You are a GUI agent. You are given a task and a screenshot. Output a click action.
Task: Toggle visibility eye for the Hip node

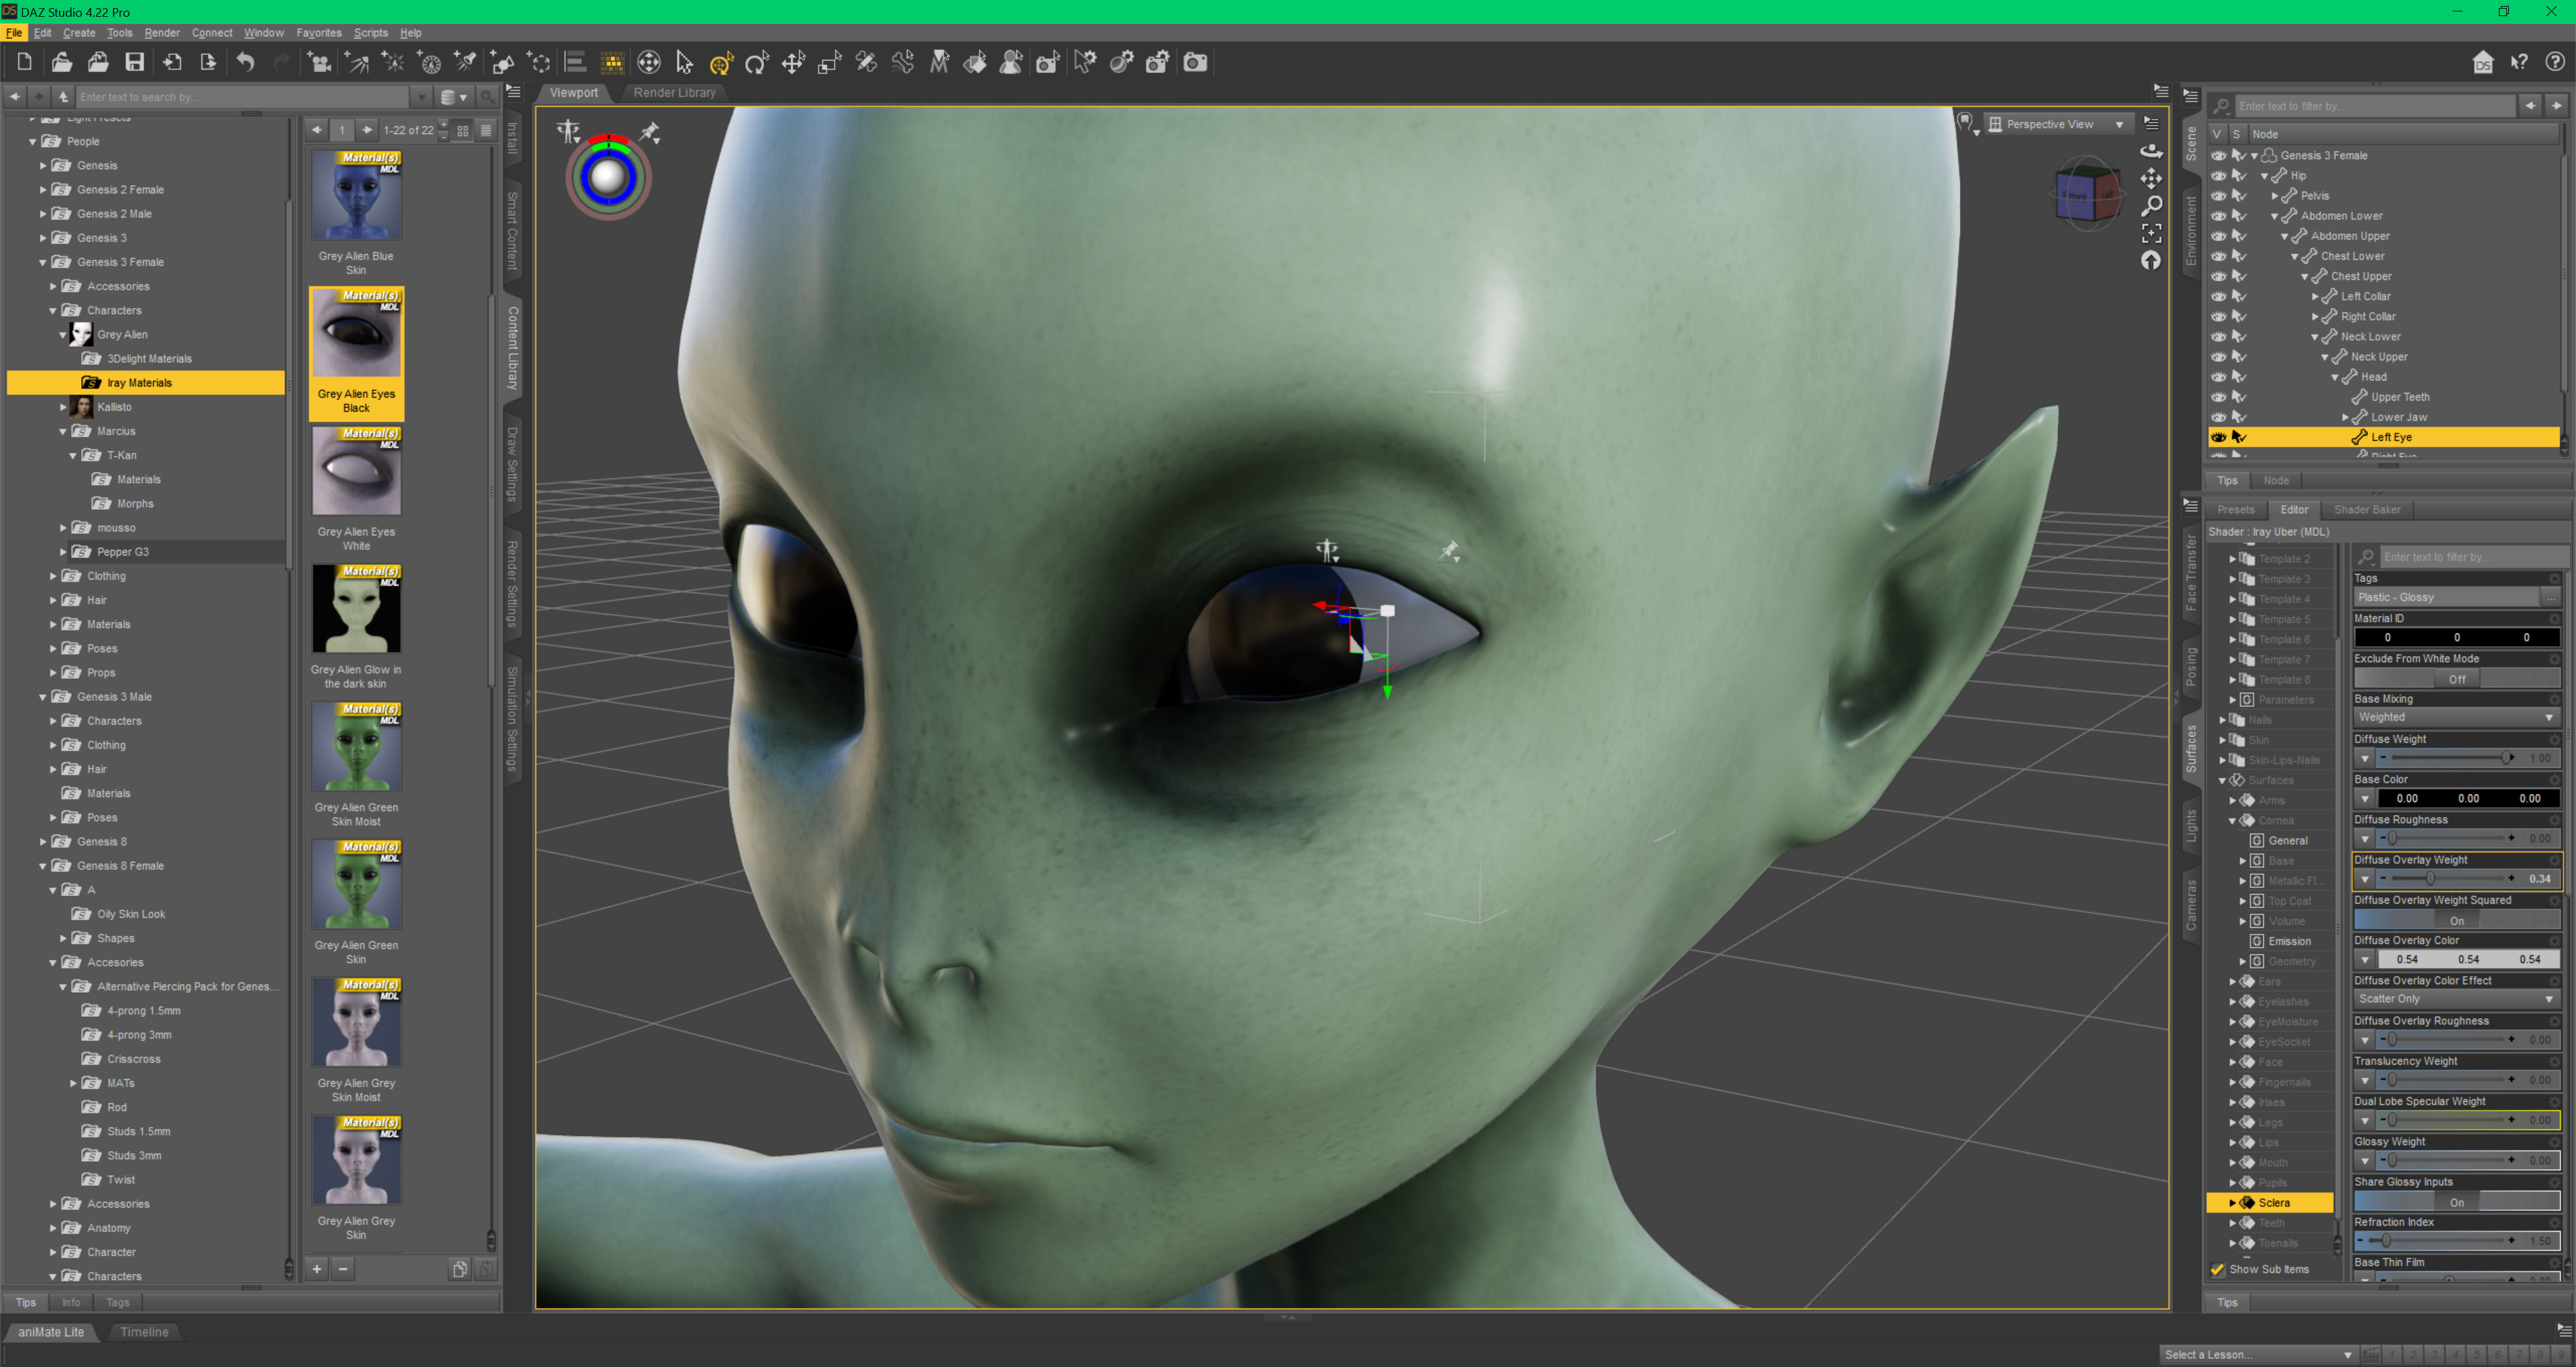[x=2218, y=175]
